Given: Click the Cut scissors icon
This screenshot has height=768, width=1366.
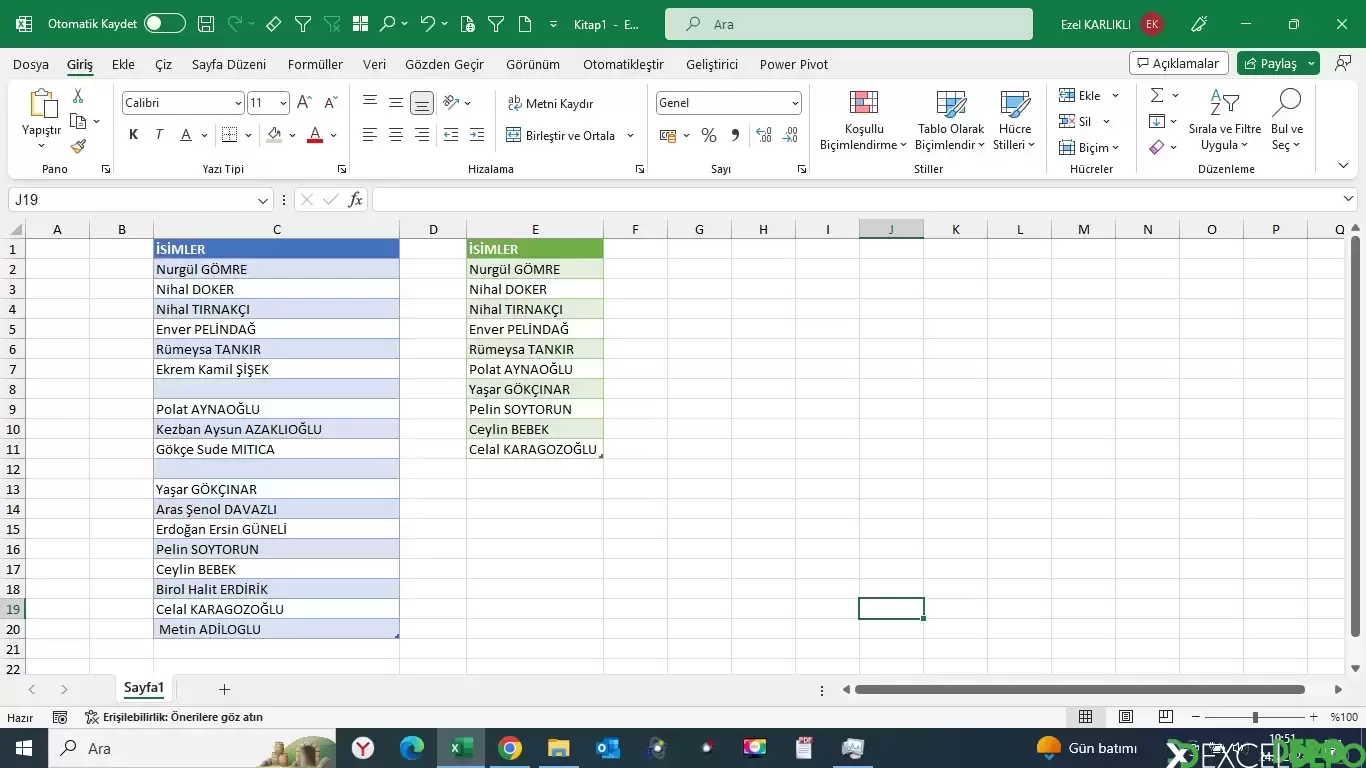Looking at the screenshot, I should point(78,96).
